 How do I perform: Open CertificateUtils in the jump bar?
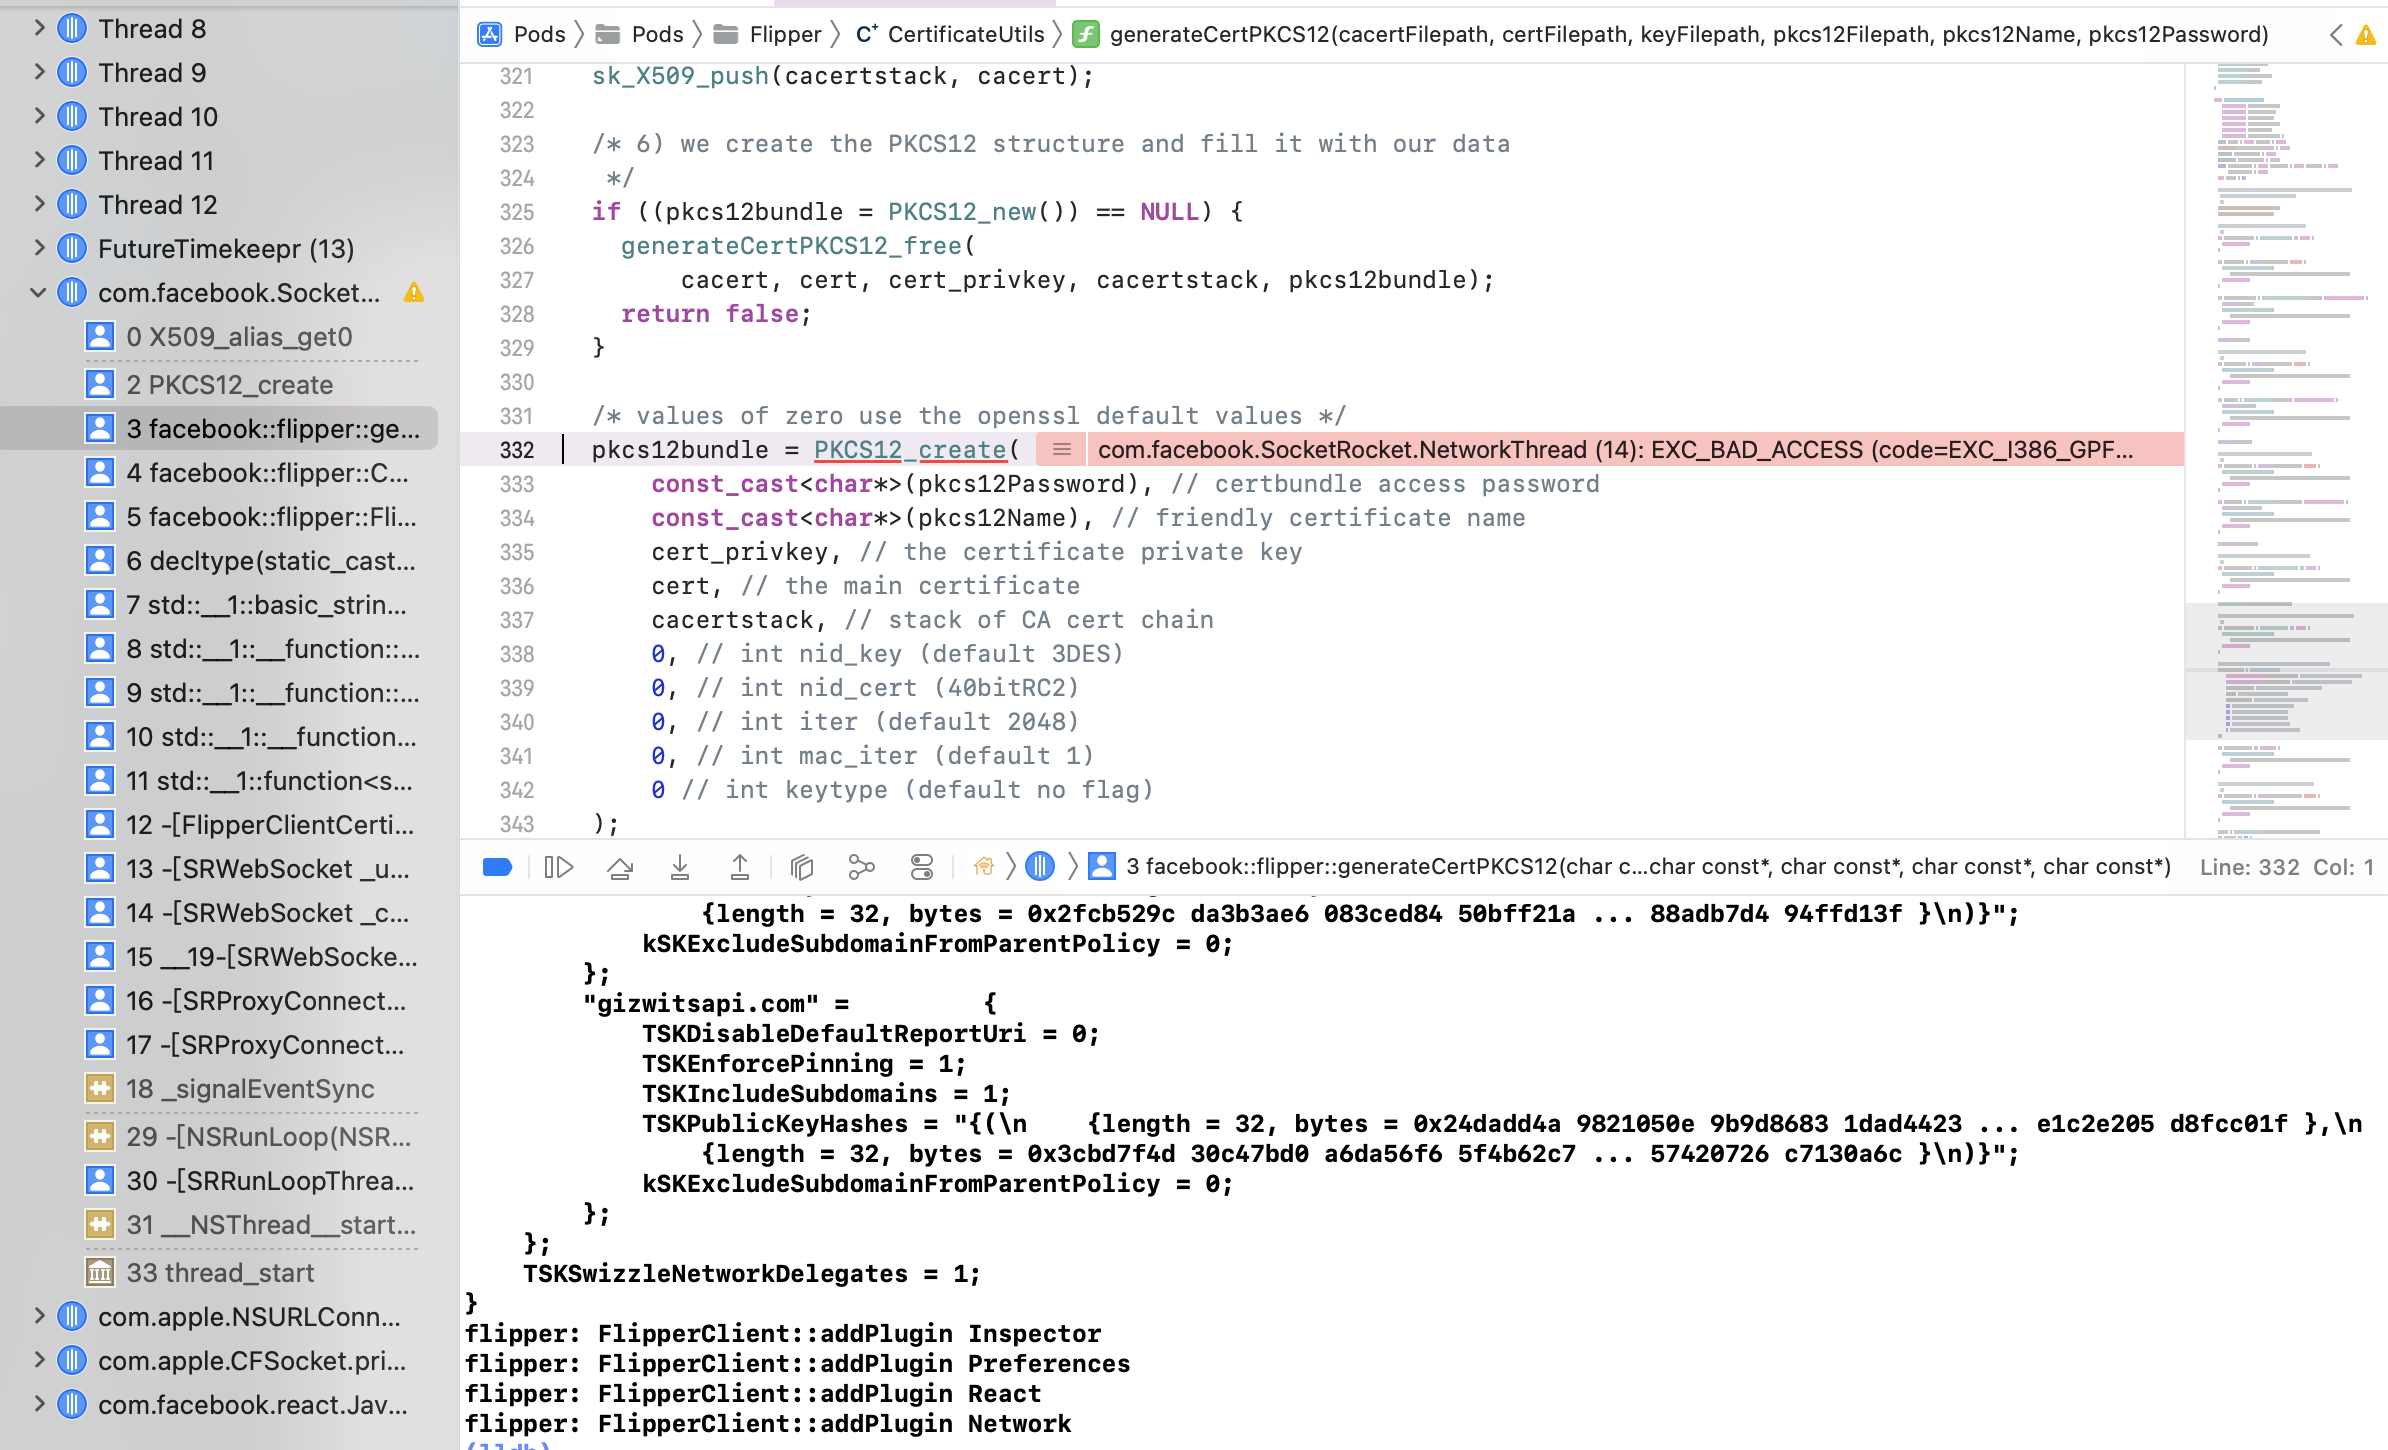[950, 33]
